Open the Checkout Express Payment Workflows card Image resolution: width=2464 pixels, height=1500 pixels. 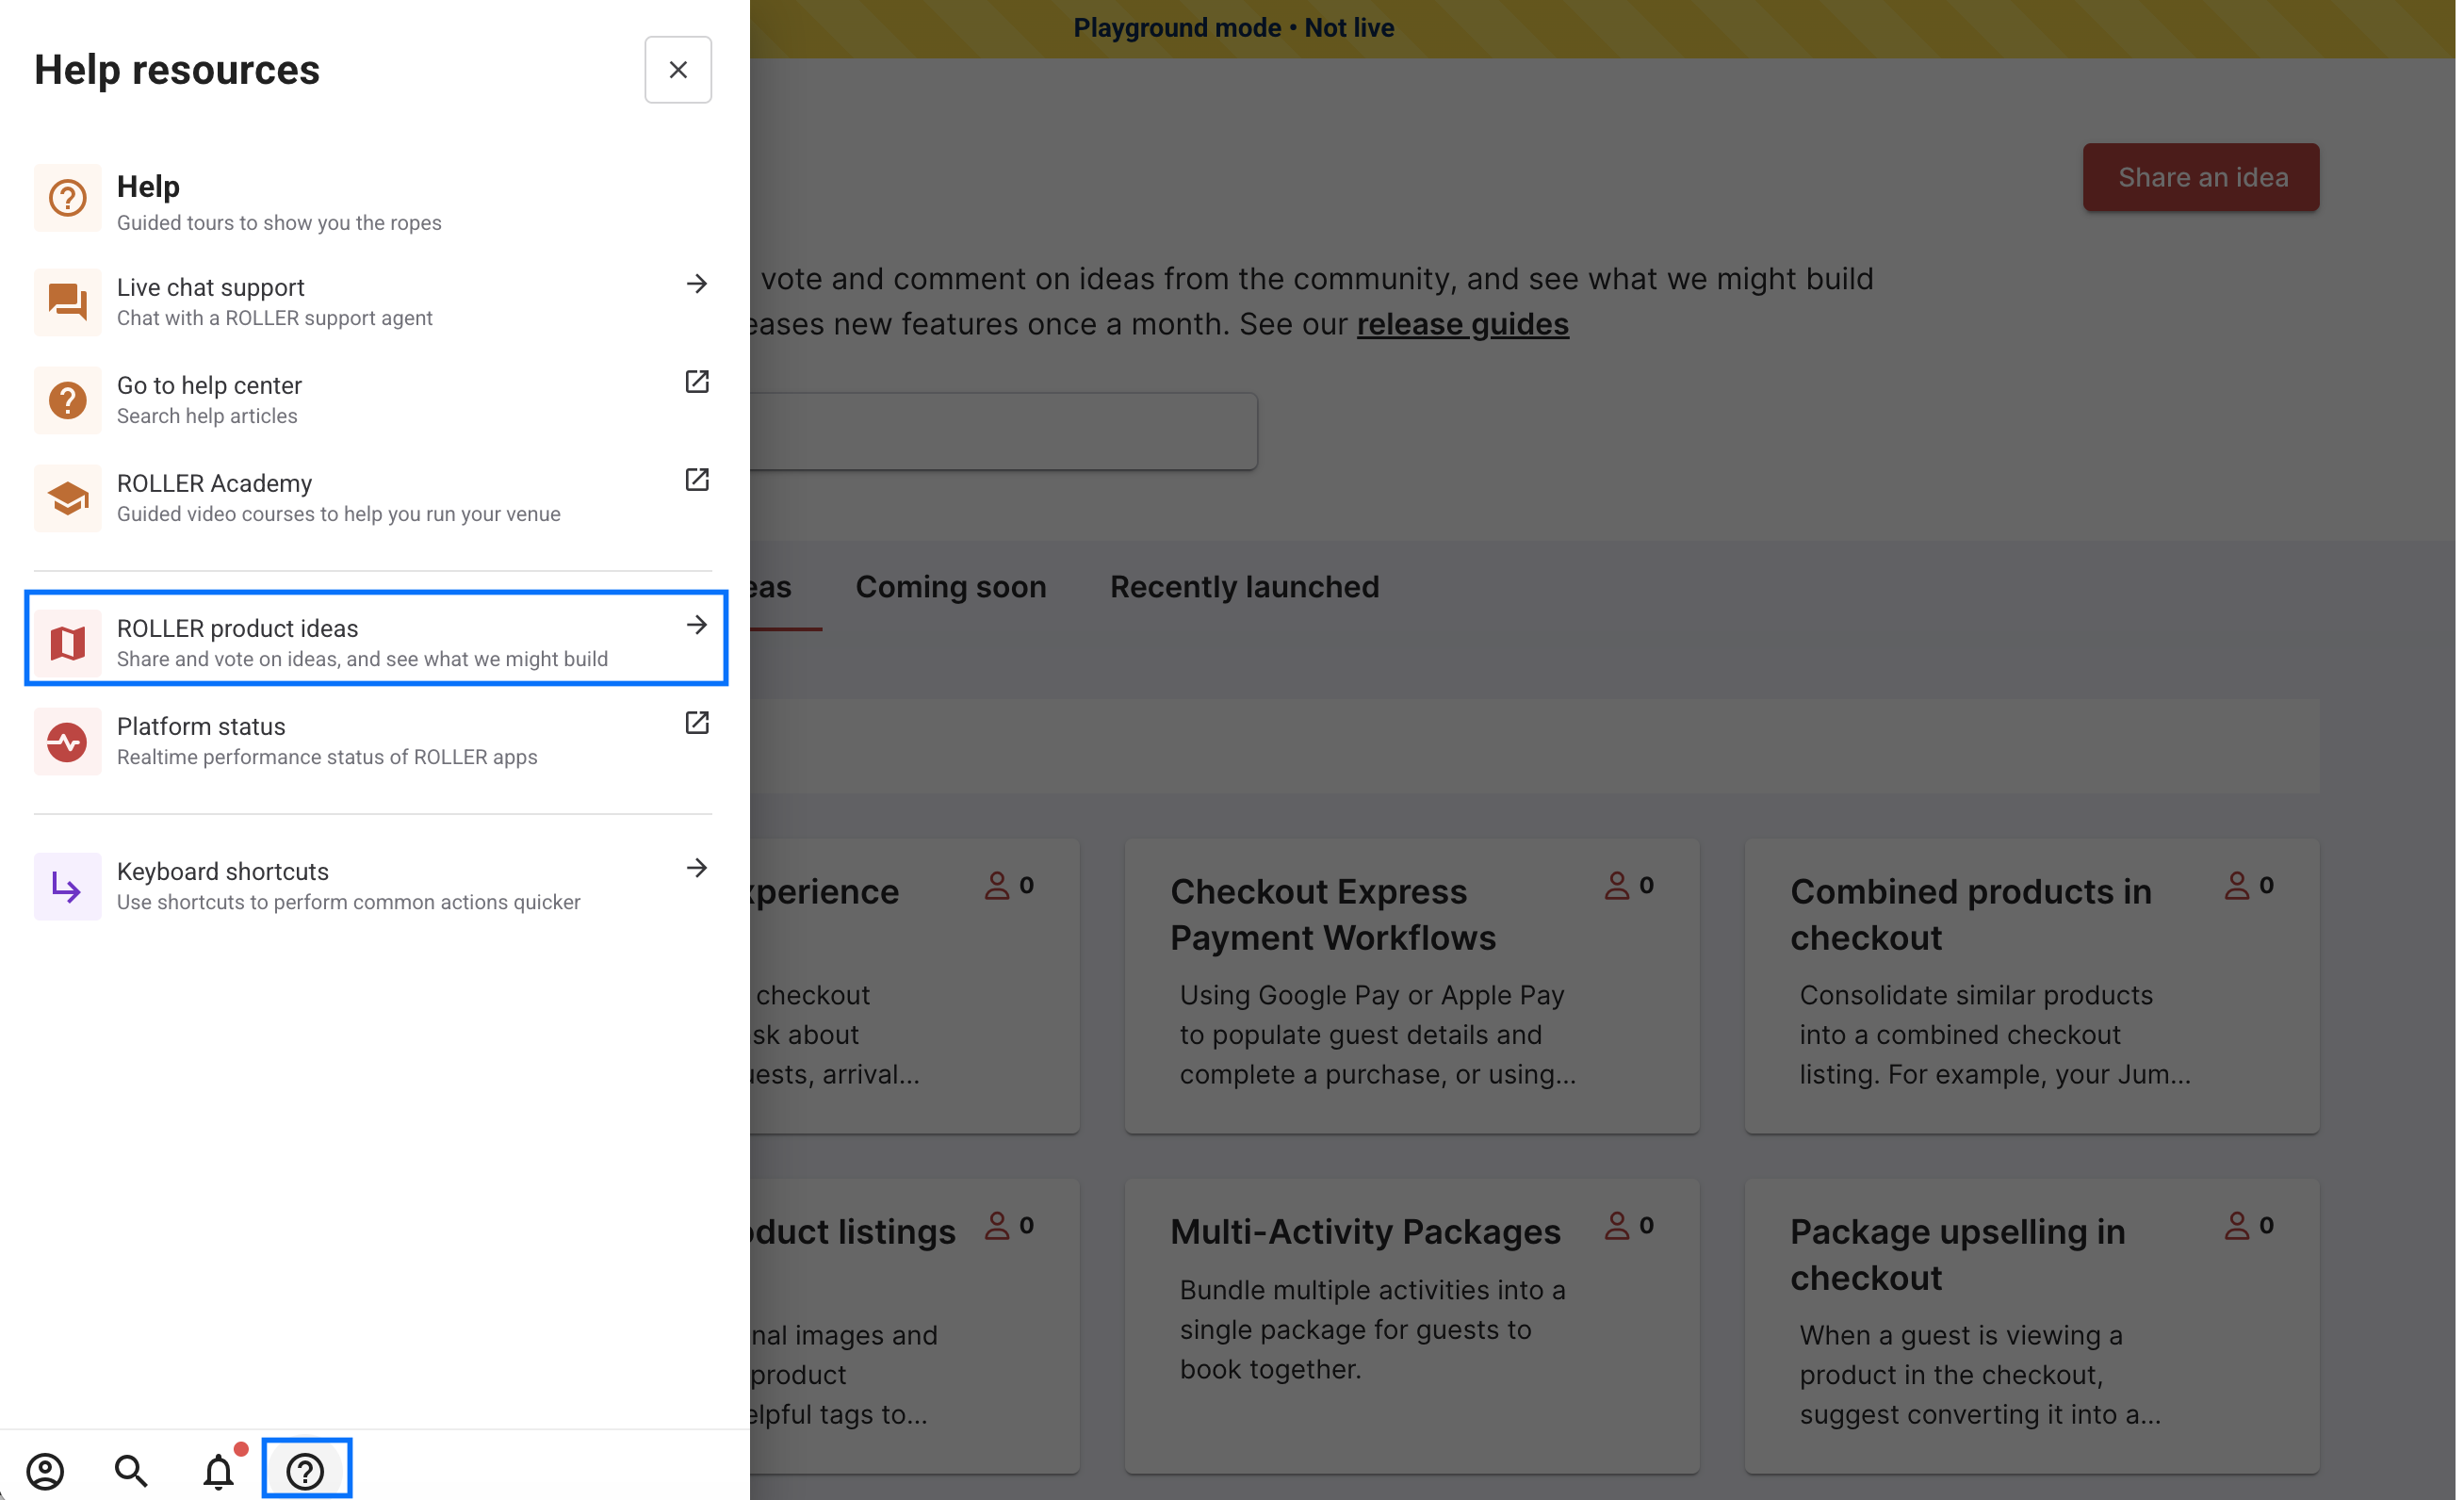(1412, 986)
